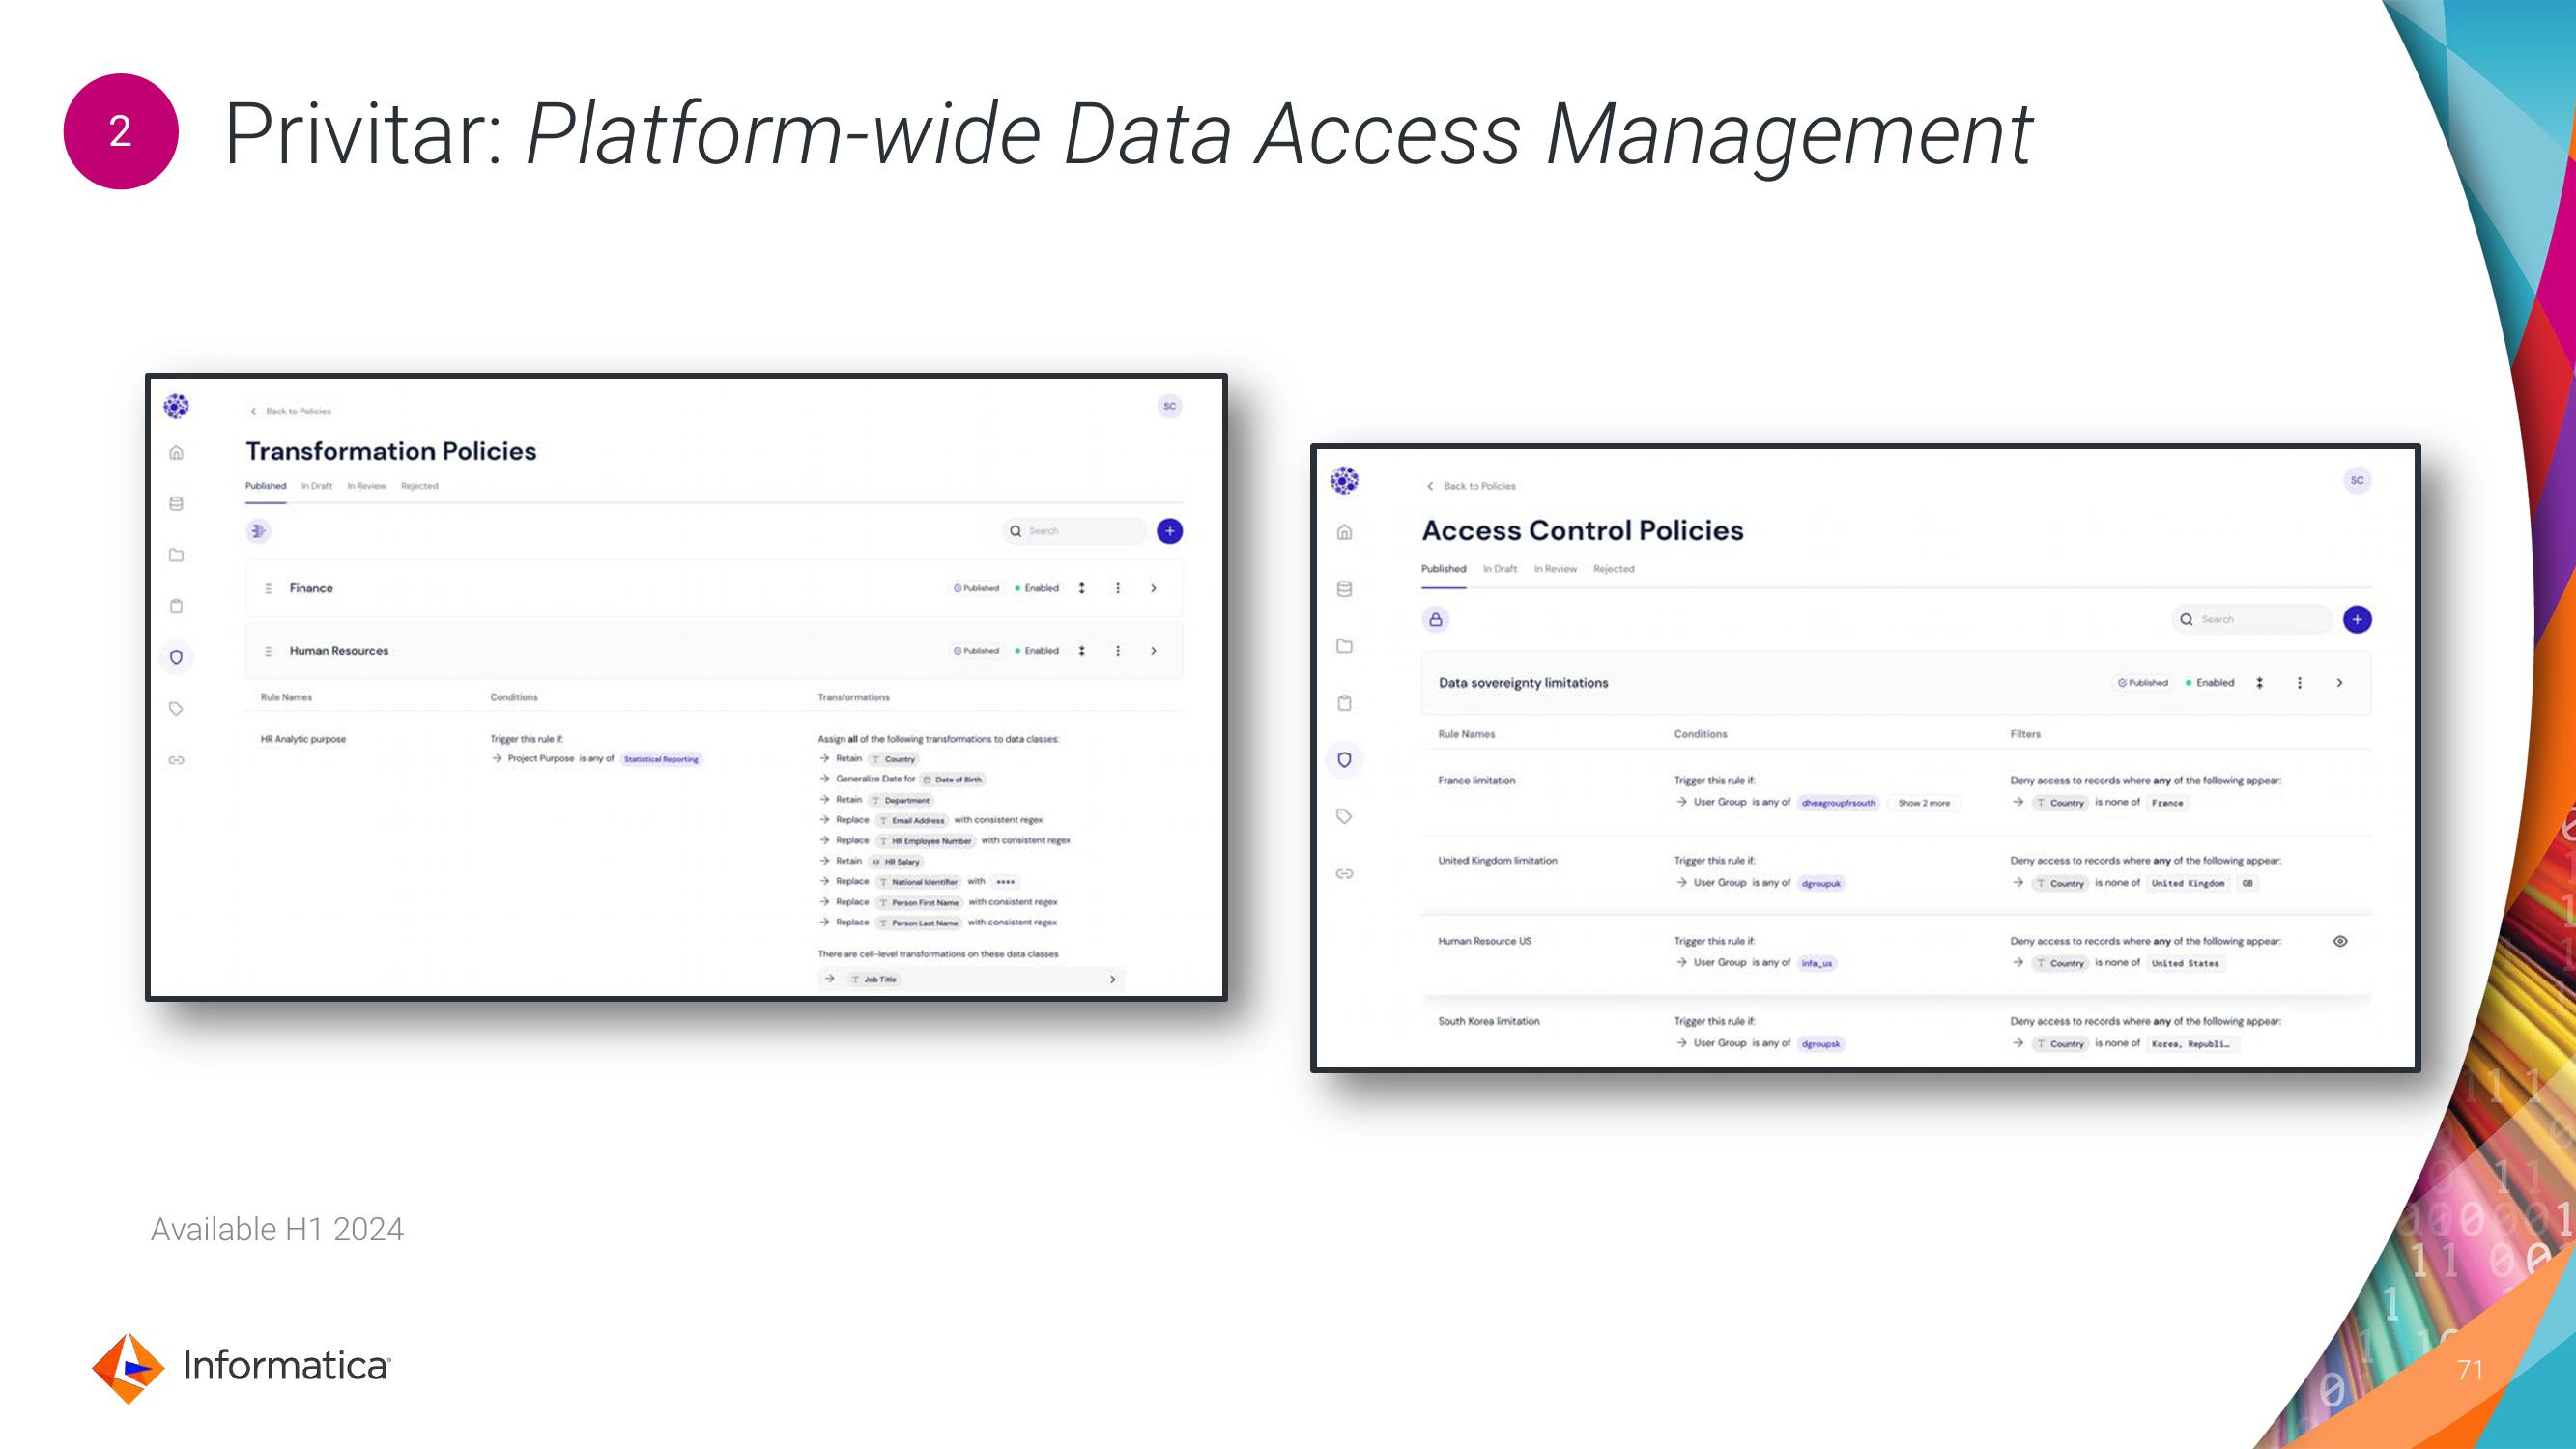Viewport: 2576px width, 1449px height.
Task: Select United Kingdom limitation rule name
Action: point(1497,860)
